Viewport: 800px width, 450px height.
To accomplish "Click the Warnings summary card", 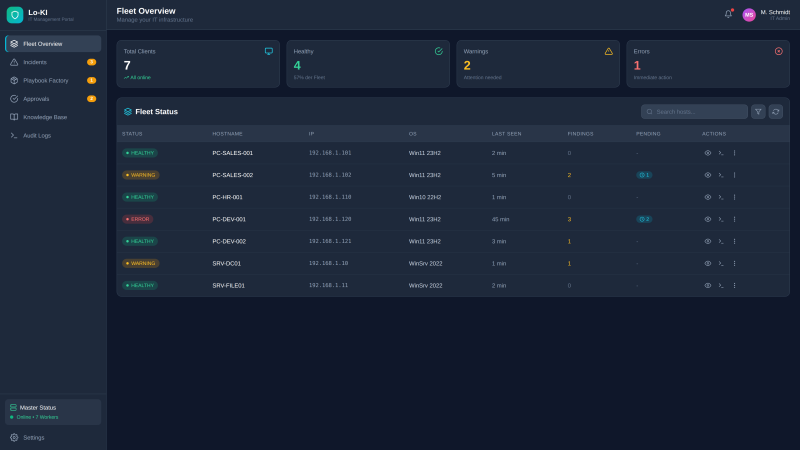I will [x=538, y=64].
